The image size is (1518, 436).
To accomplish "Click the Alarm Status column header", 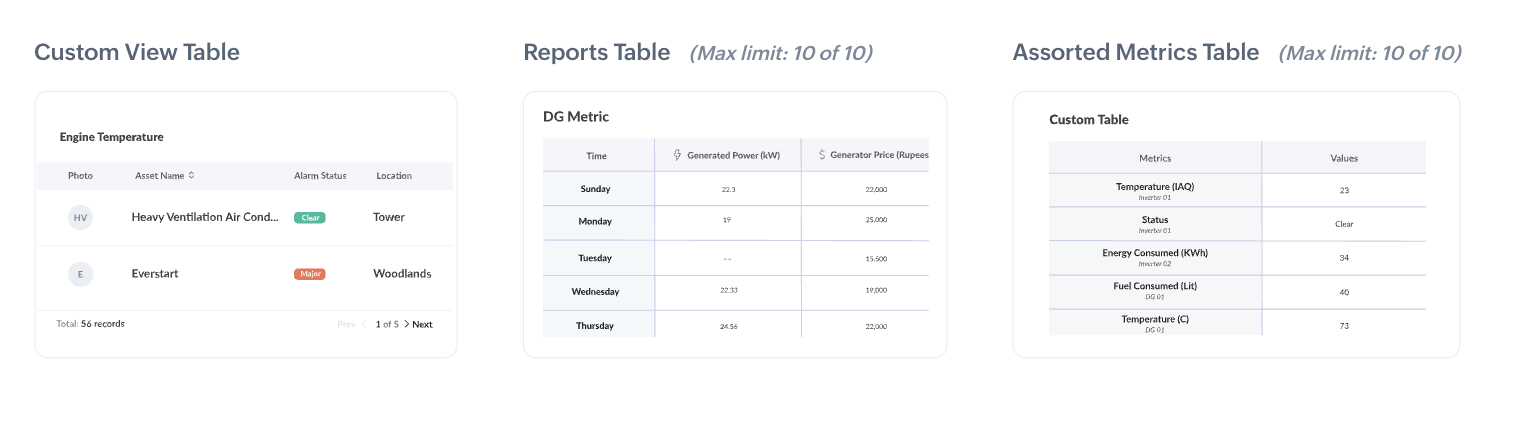I will point(320,175).
